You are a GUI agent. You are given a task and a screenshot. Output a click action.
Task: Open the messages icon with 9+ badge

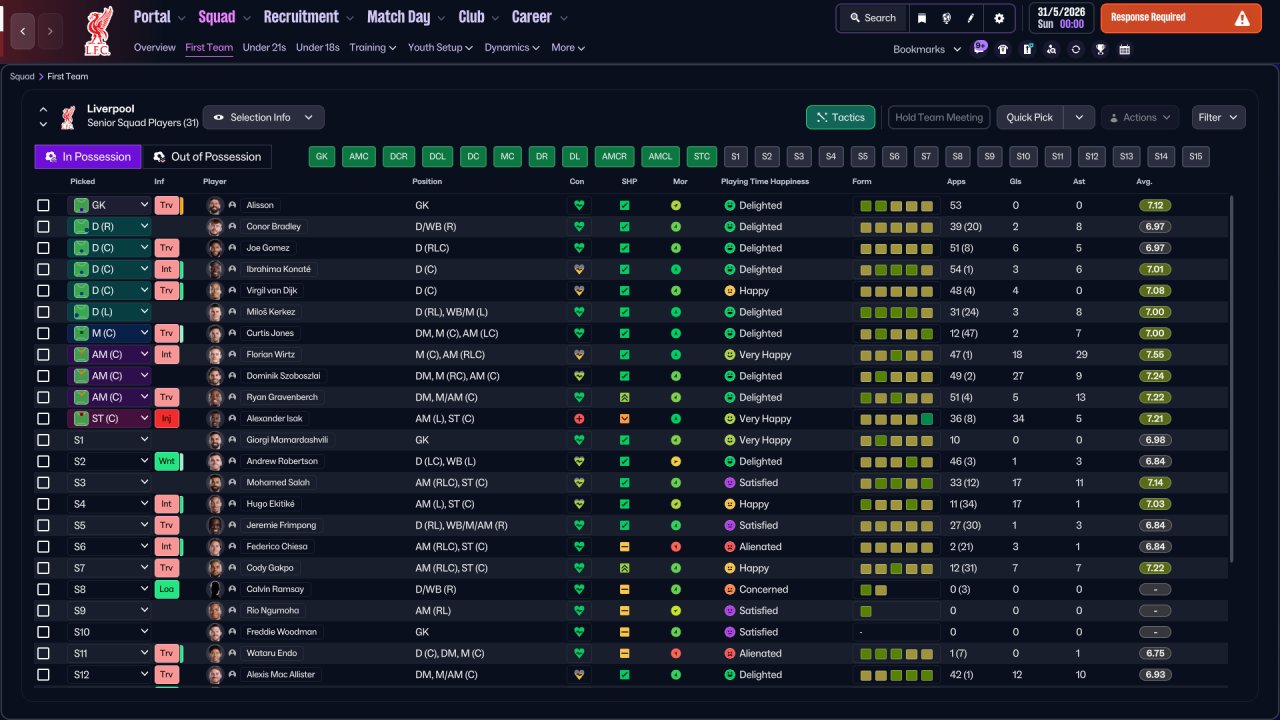click(x=980, y=48)
